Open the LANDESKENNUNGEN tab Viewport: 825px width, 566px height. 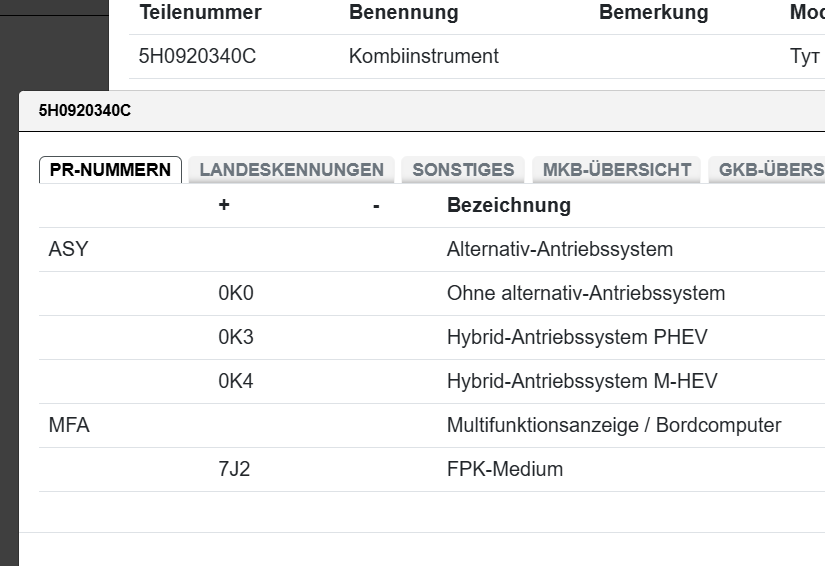[291, 170]
